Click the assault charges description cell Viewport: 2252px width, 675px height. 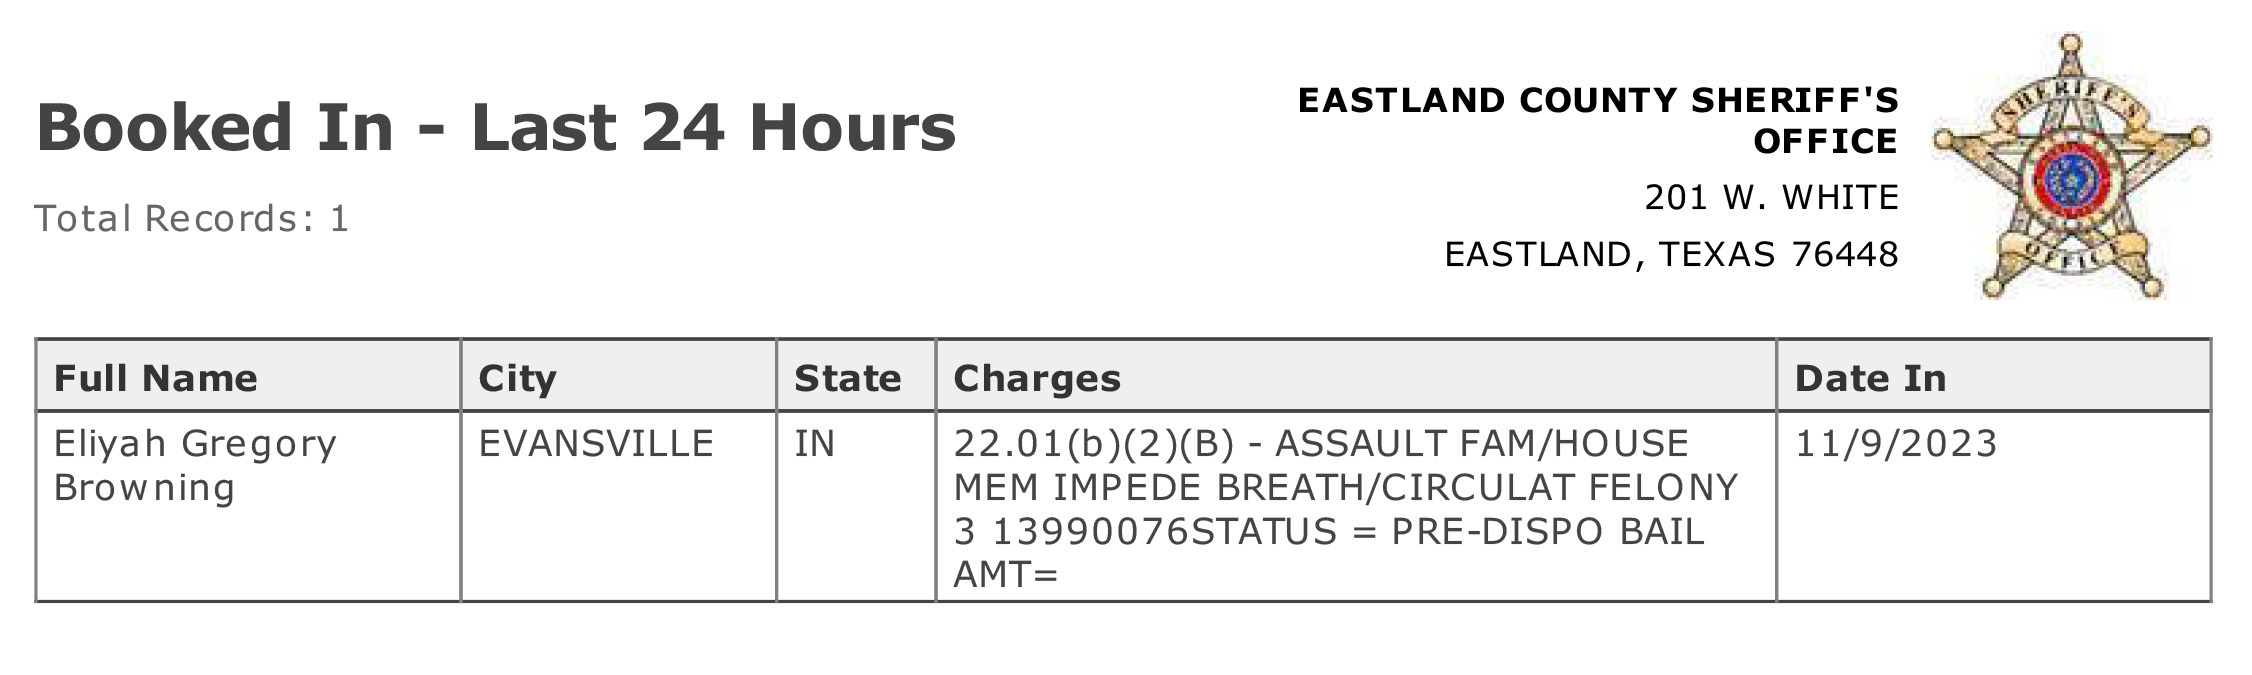pos(1356,506)
